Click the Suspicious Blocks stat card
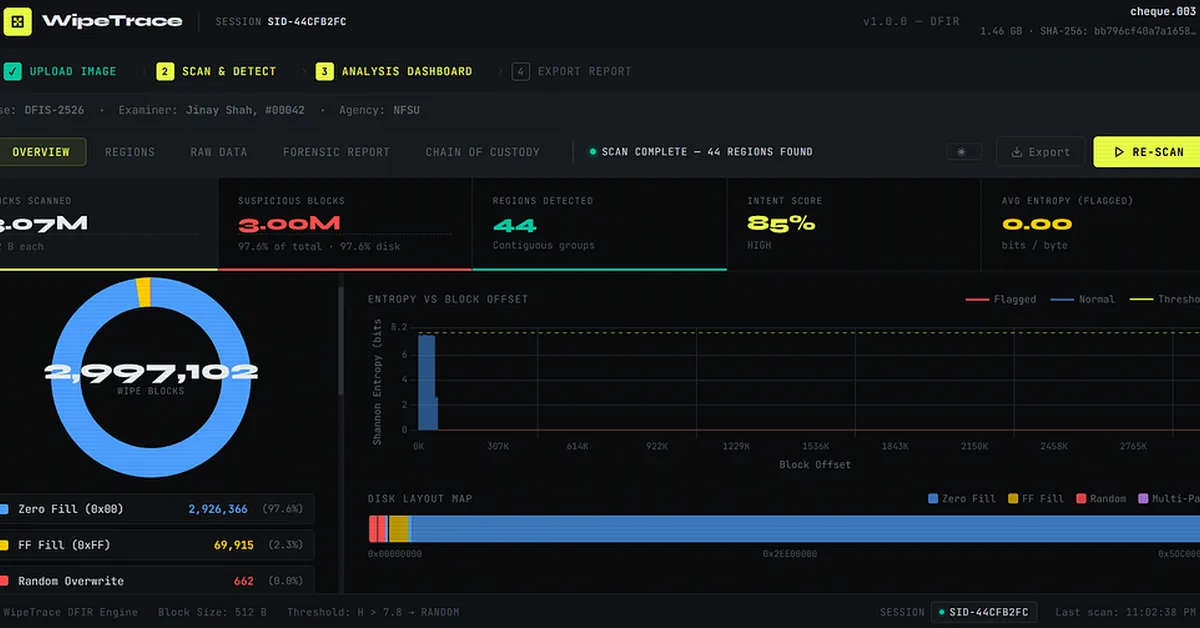 click(x=344, y=224)
